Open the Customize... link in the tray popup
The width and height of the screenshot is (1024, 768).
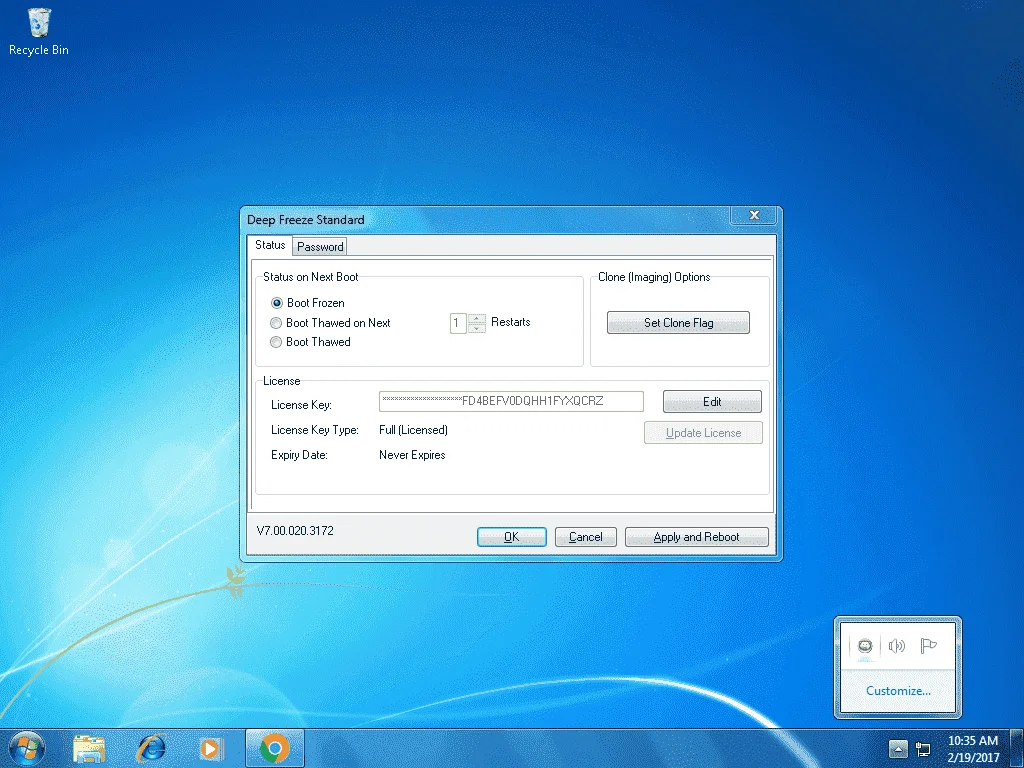898,691
